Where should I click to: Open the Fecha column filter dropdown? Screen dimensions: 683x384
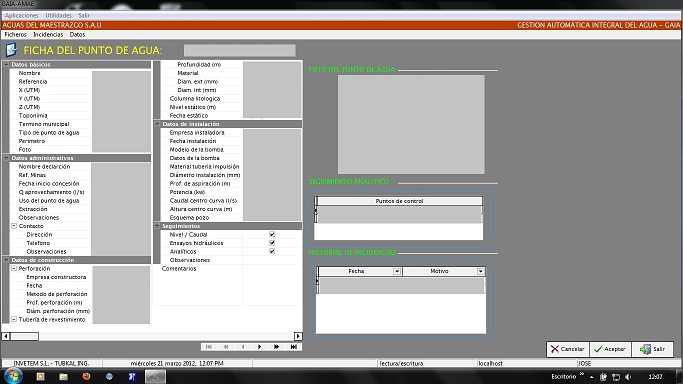point(397,271)
